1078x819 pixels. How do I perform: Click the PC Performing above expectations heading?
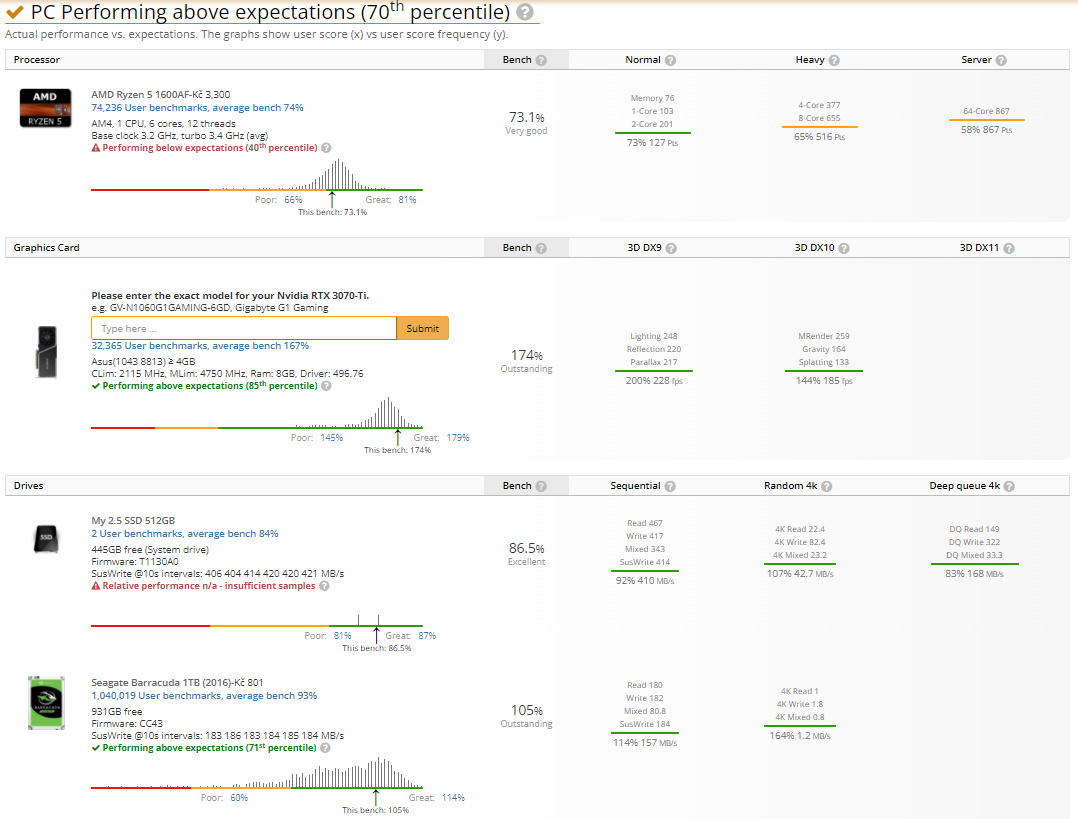click(270, 12)
